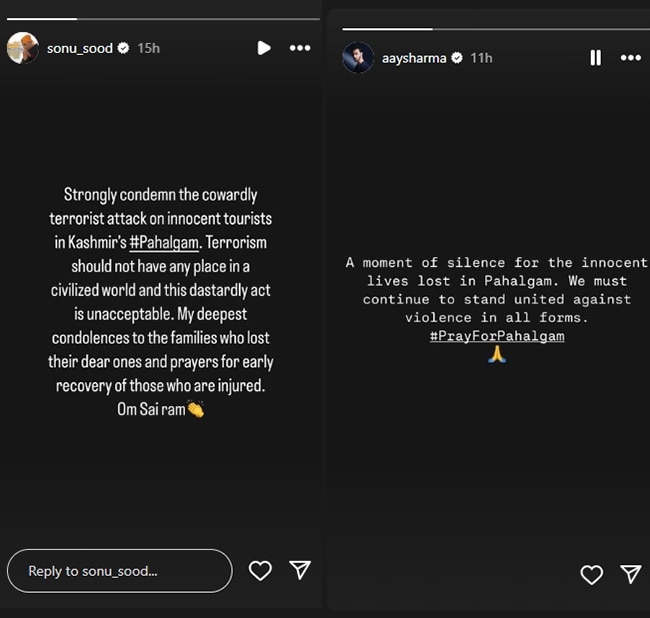Open more options on sonu_sood story

[299, 48]
